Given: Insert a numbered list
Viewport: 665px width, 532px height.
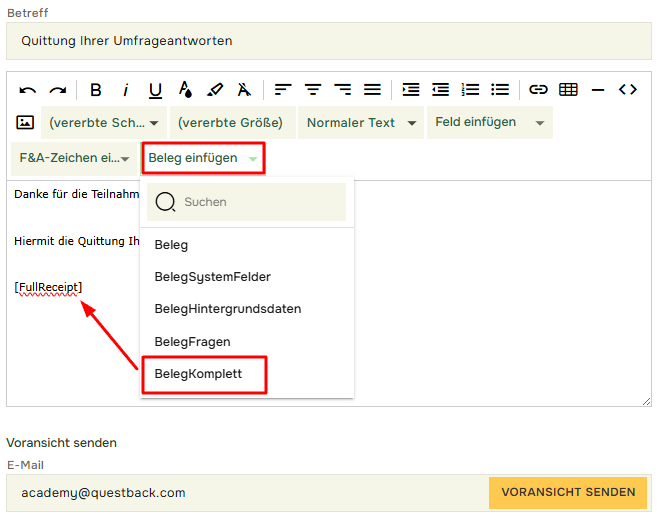Looking at the screenshot, I should click(x=470, y=90).
